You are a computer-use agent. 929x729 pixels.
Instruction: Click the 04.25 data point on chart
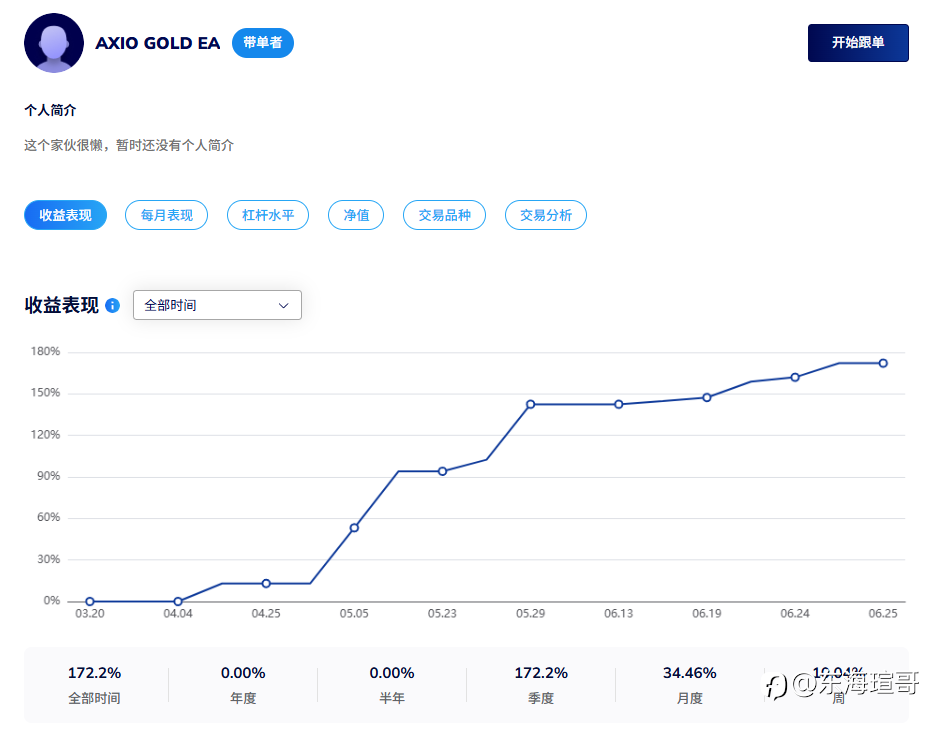tap(266, 584)
